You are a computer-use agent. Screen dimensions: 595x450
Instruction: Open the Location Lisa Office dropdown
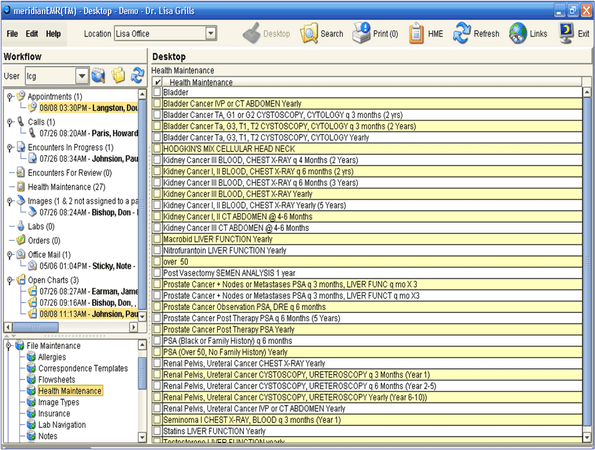[x=211, y=33]
